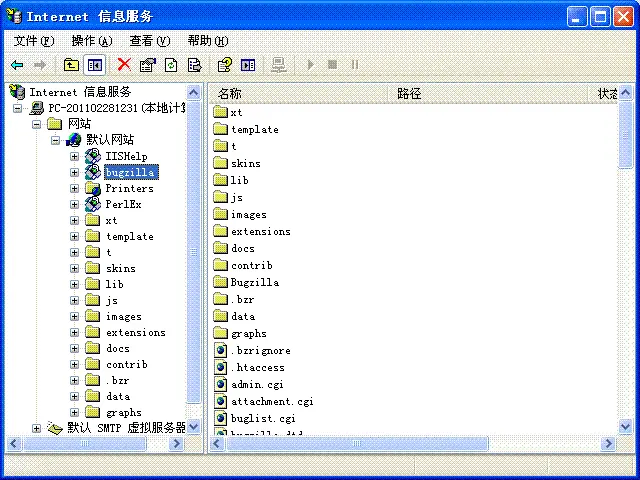640x480 pixels.
Task: Click the Up one level folder icon
Action: coord(71,65)
